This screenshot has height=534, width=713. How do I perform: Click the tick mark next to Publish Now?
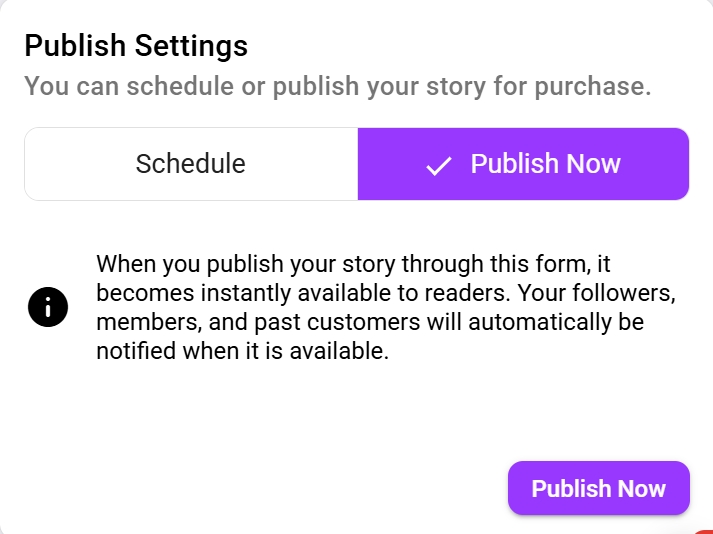[438, 166]
